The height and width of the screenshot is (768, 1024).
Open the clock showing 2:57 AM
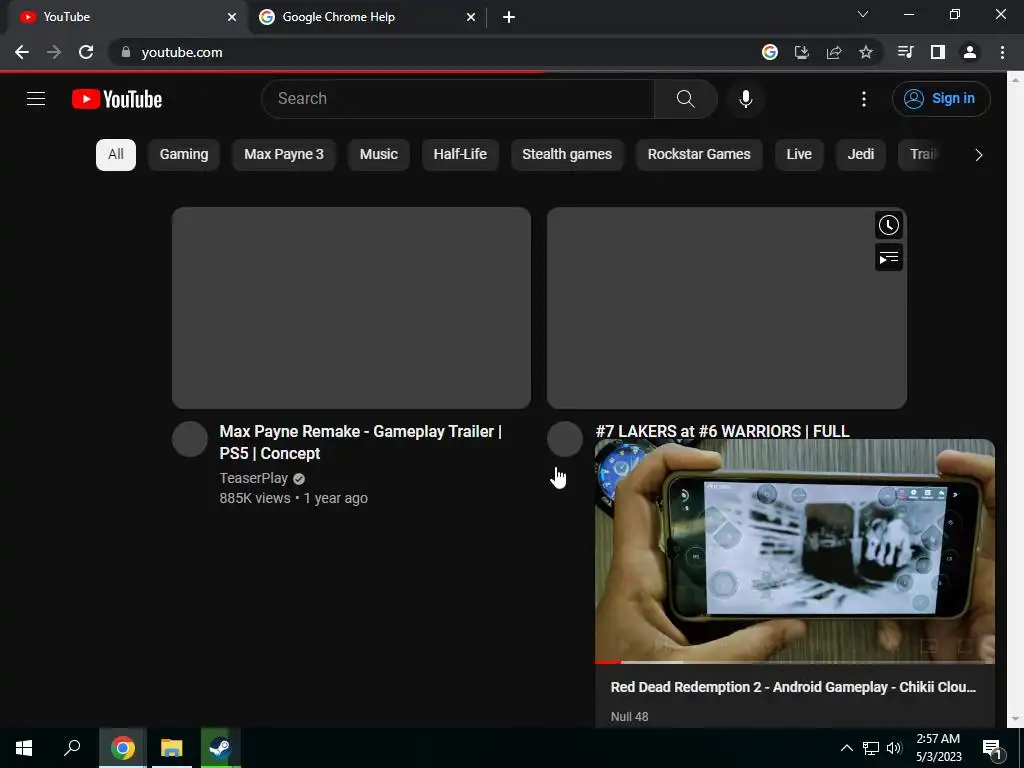(938, 748)
